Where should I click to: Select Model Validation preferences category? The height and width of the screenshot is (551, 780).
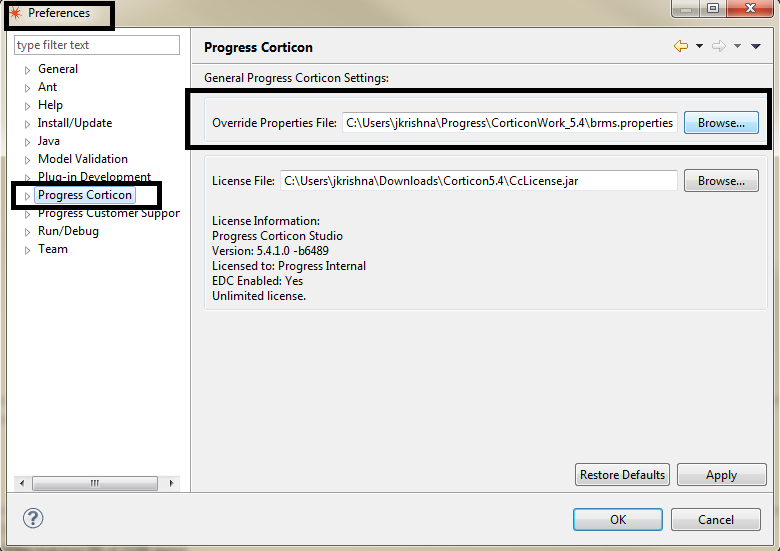[x=83, y=159]
